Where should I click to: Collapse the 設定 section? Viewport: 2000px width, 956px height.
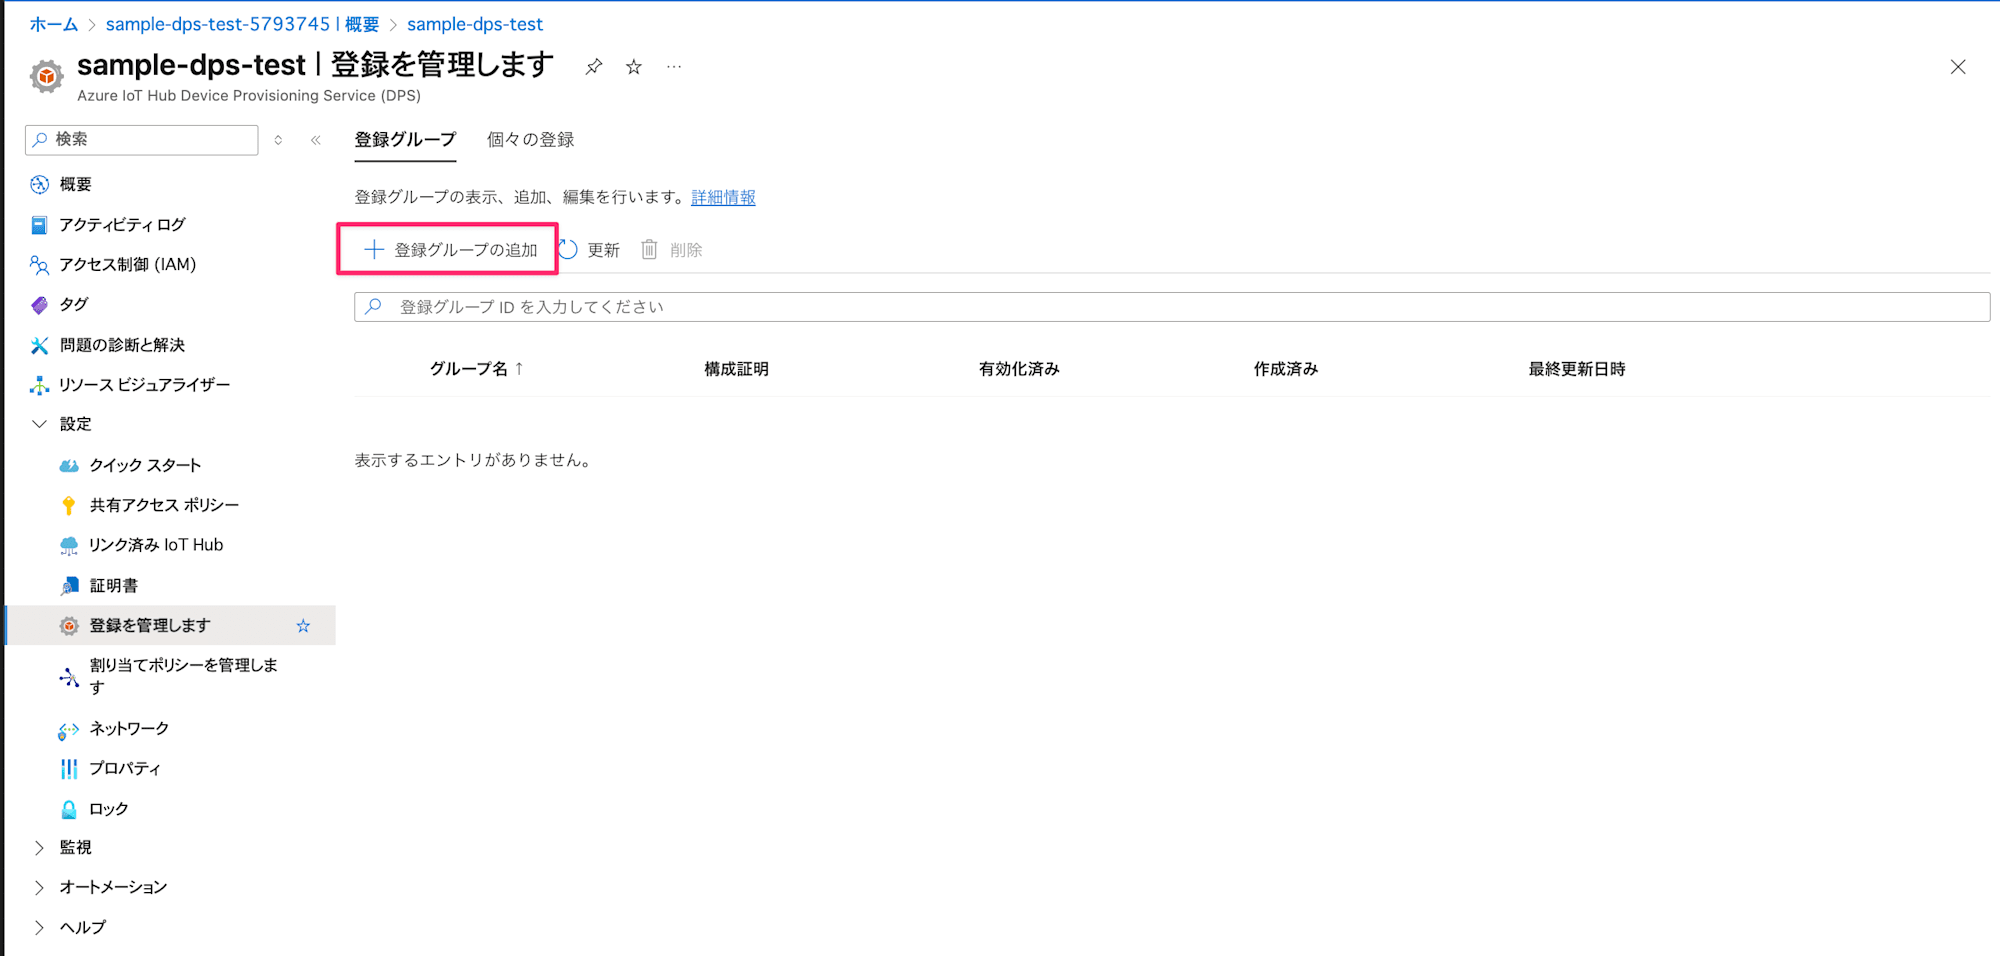coord(39,424)
